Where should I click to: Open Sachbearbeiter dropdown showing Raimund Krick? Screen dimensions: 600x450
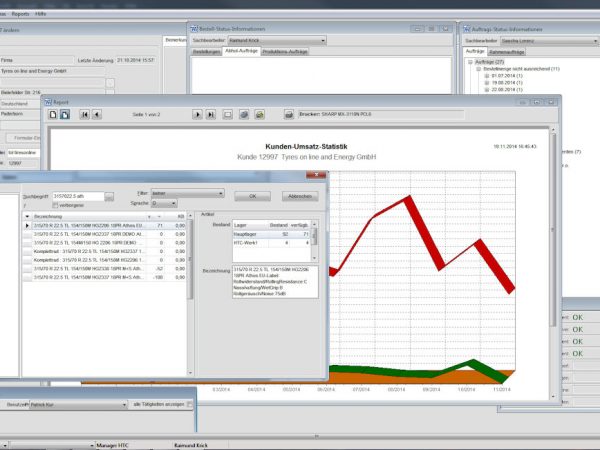[277, 41]
